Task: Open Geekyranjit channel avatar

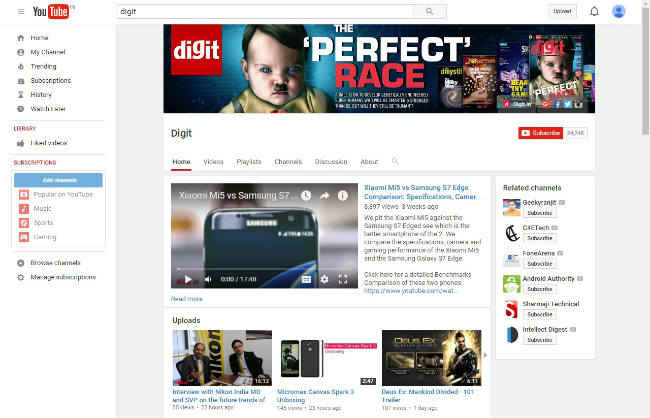Action: [x=512, y=208]
